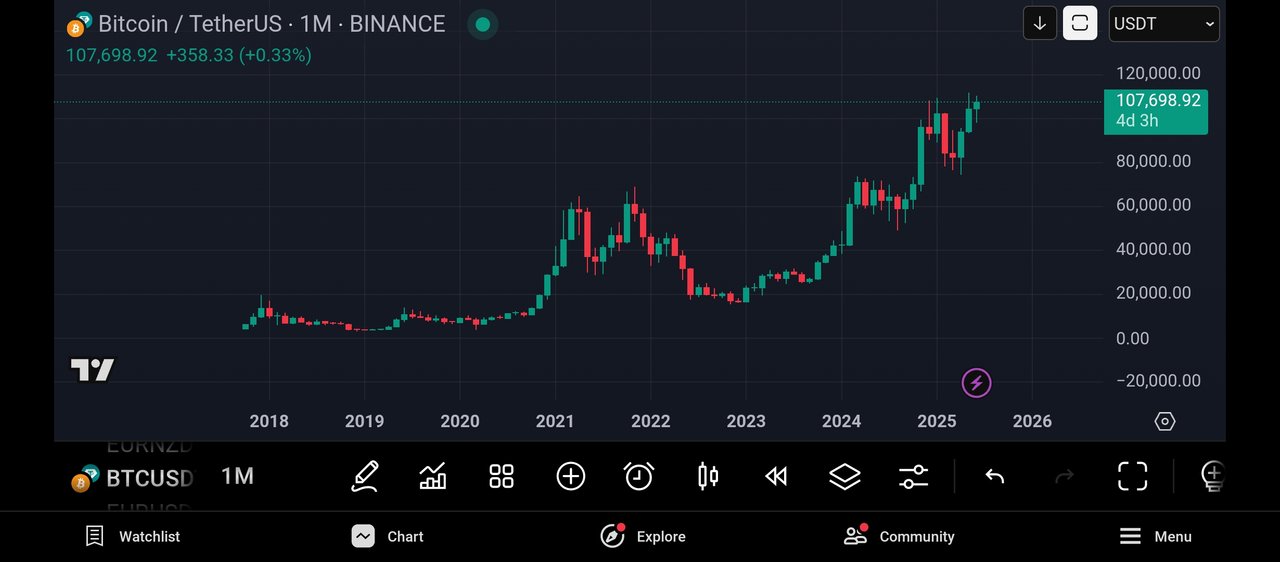Click the 2026 time axis label
The width and height of the screenshot is (1280, 562).
pyautogui.click(x=1032, y=421)
